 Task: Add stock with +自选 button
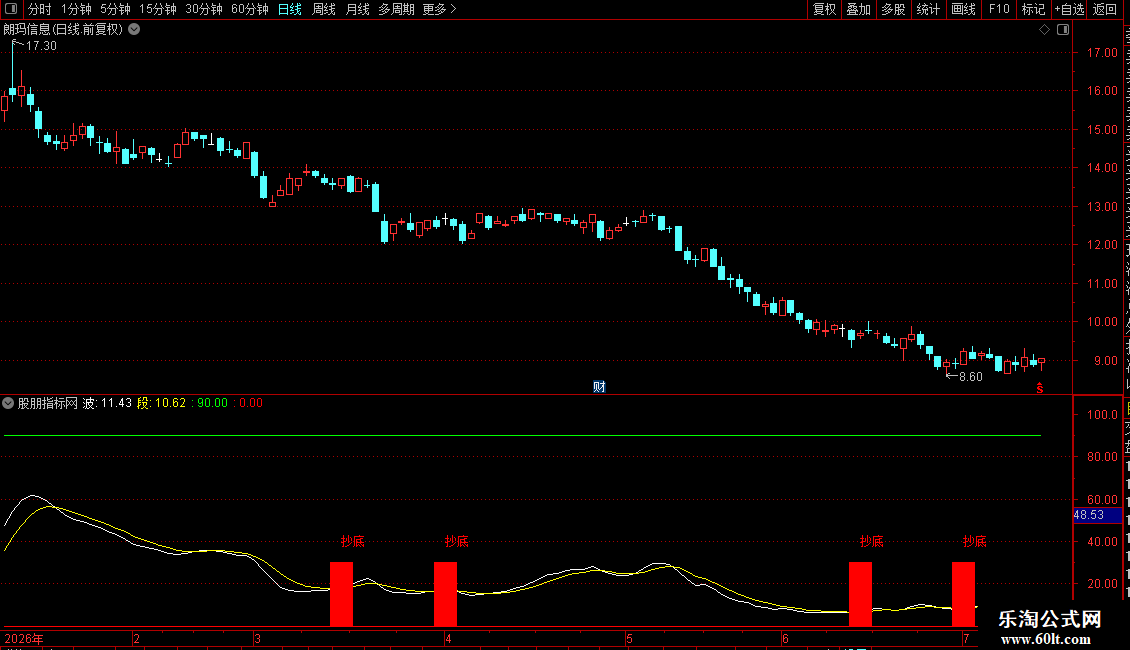(x=1069, y=9)
